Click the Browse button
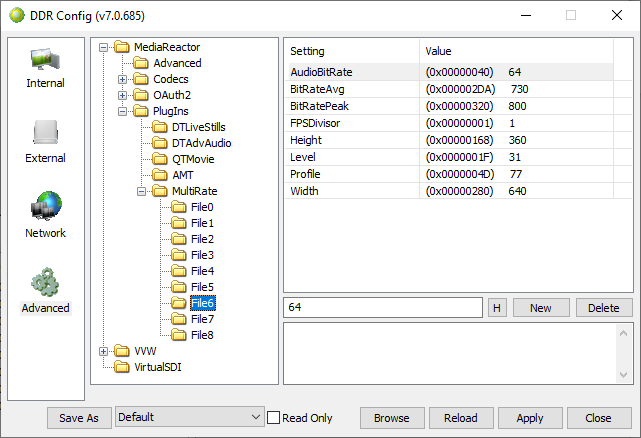641x438 pixels. [x=392, y=418]
